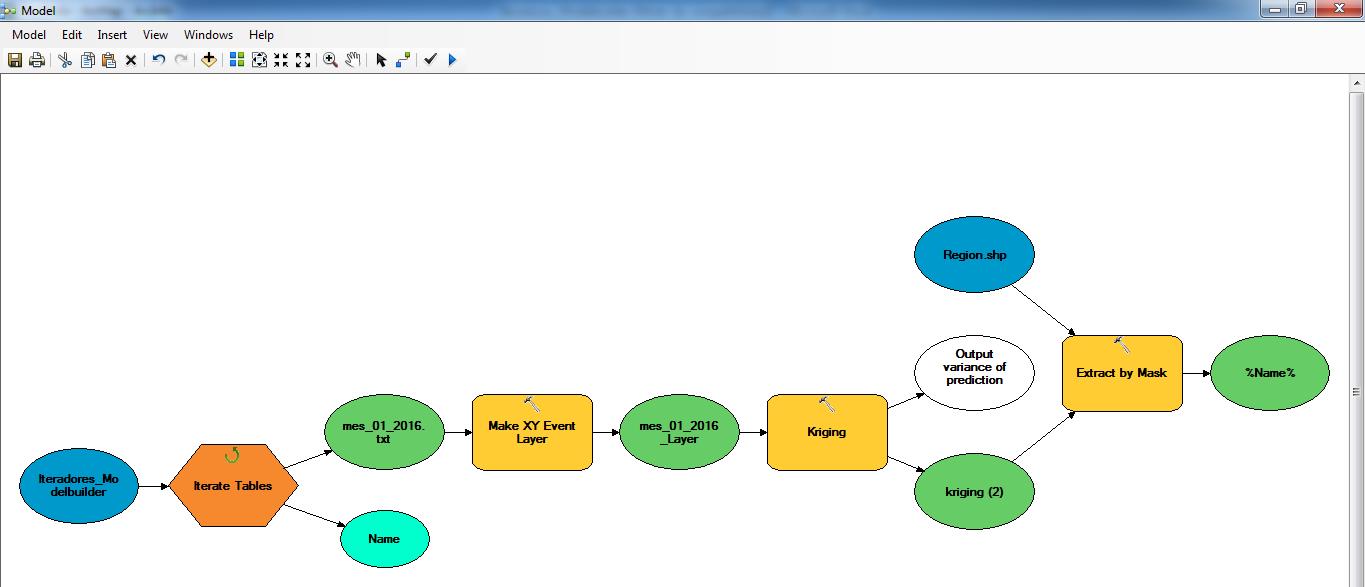Pick the Select arrow tool

[380, 60]
